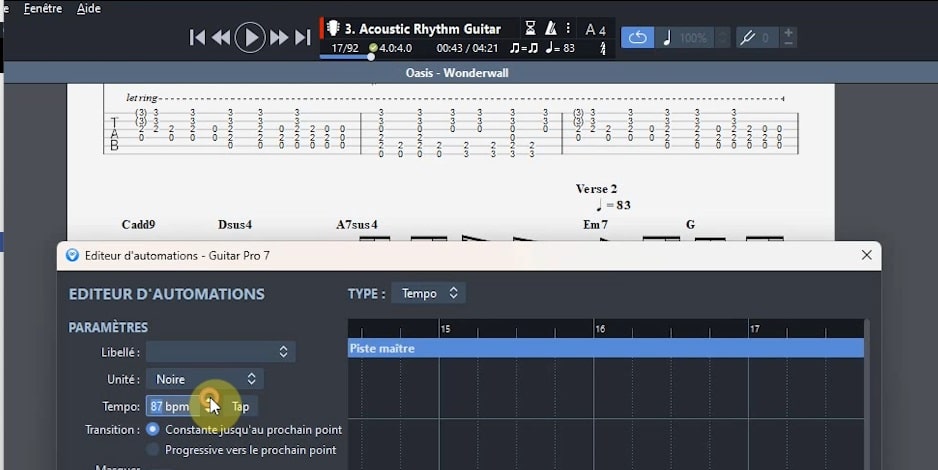The image size is (938, 470).
Task: Open the TYPE Tempo dropdown
Action: pos(428,294)
